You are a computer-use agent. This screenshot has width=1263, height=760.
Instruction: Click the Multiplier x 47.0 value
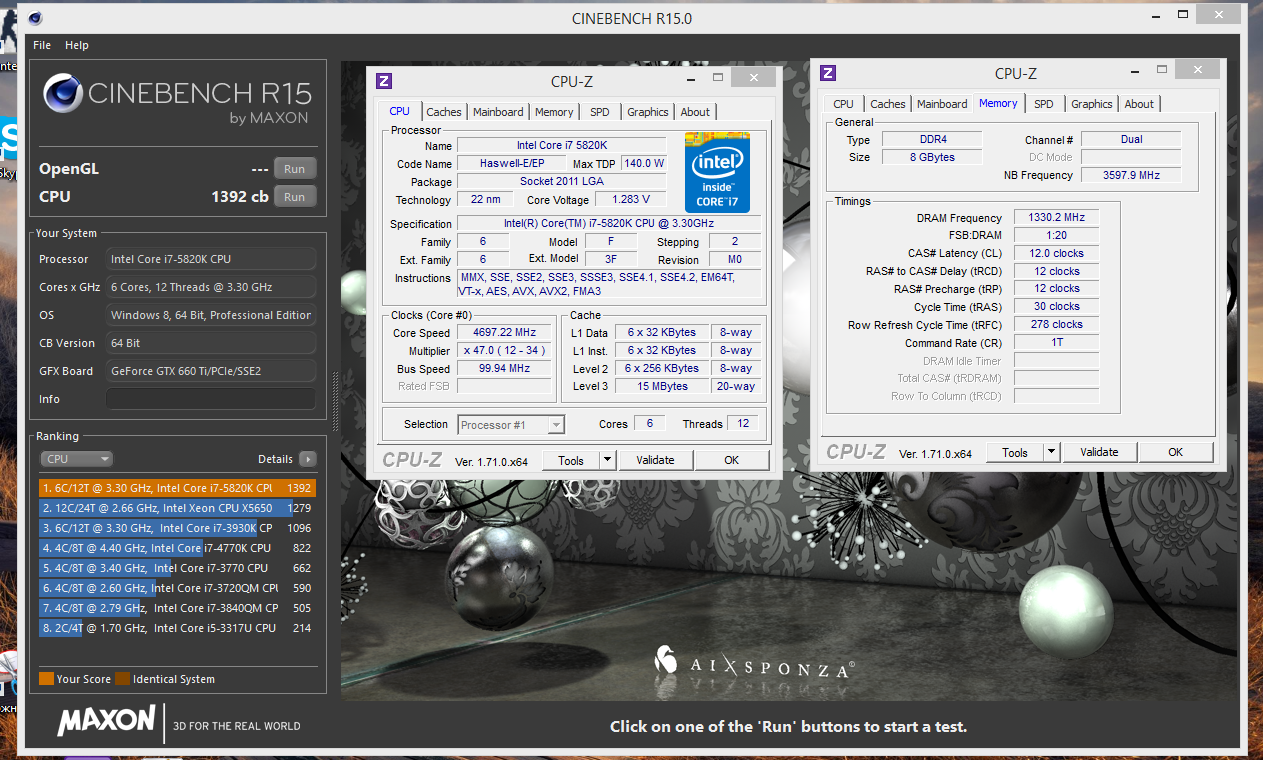coord(504,351)
